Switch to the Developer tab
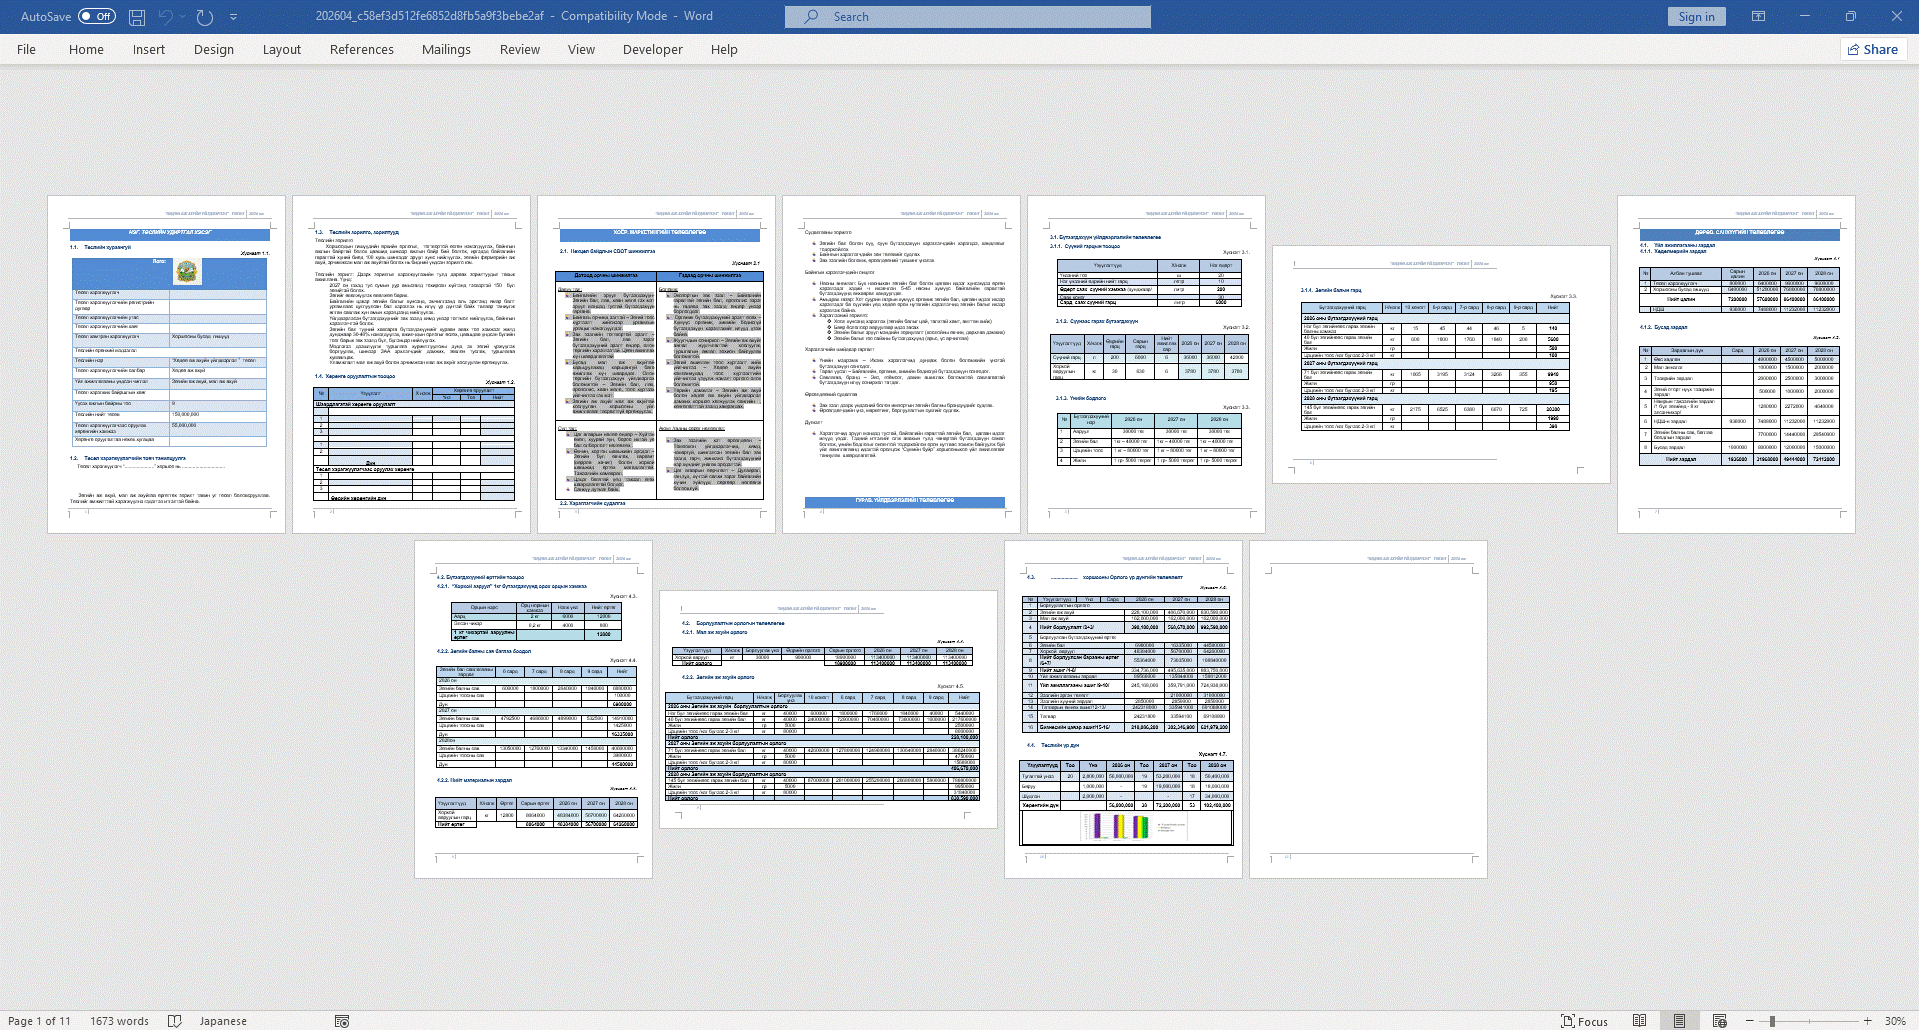This screenshot has height=1030, width=1919. (x=652, y=49)
